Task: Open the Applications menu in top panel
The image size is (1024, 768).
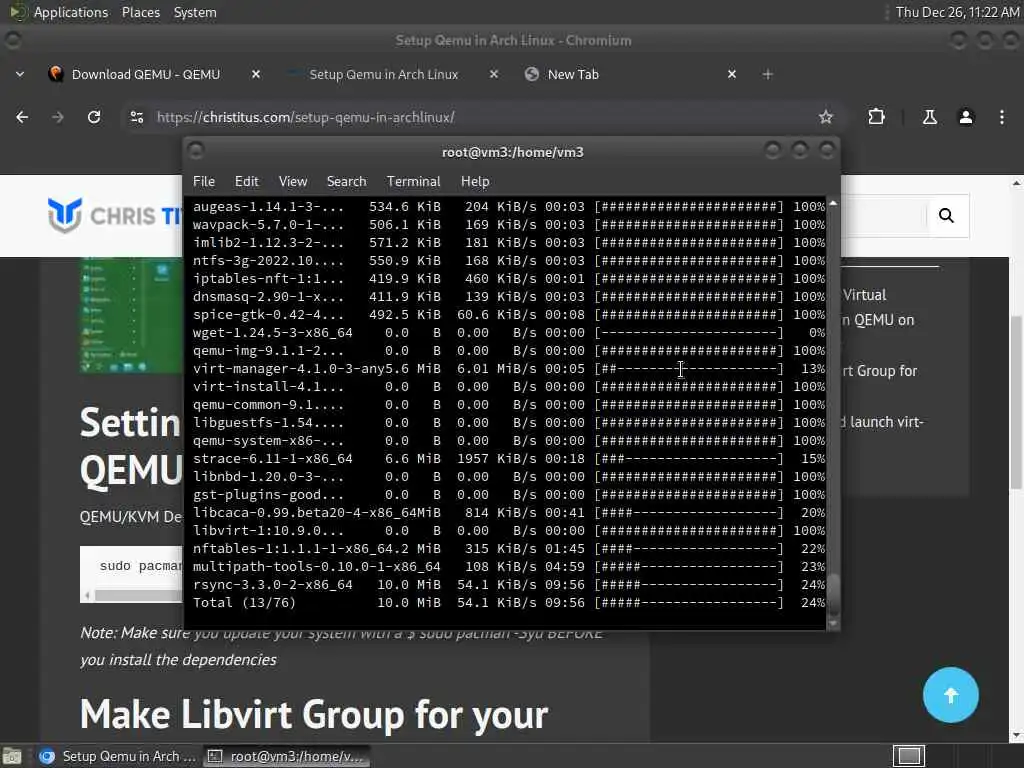Action: click(x=71, y=12)
